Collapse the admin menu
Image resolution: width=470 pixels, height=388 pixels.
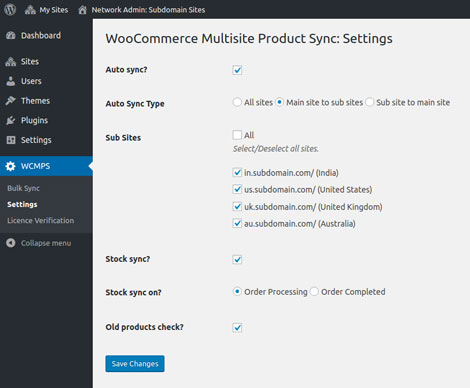[39, 243]
